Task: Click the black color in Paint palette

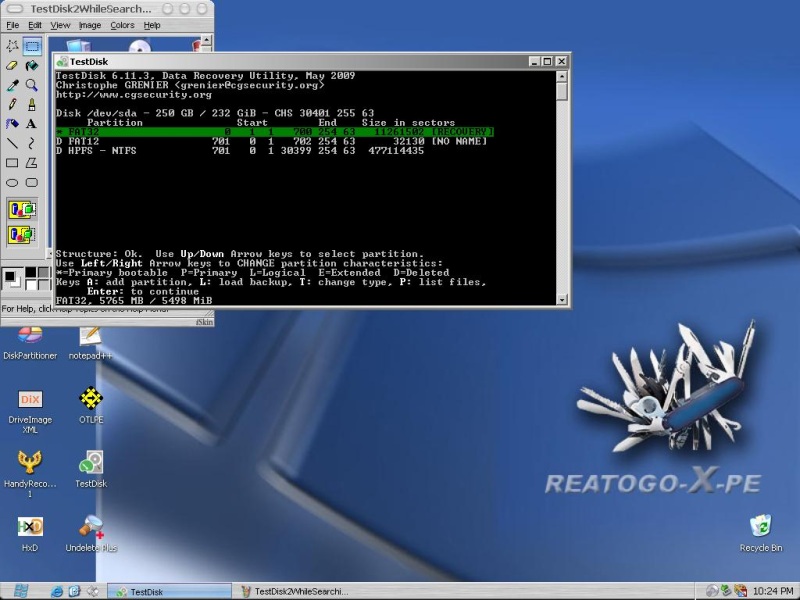Action: point(31,272)
